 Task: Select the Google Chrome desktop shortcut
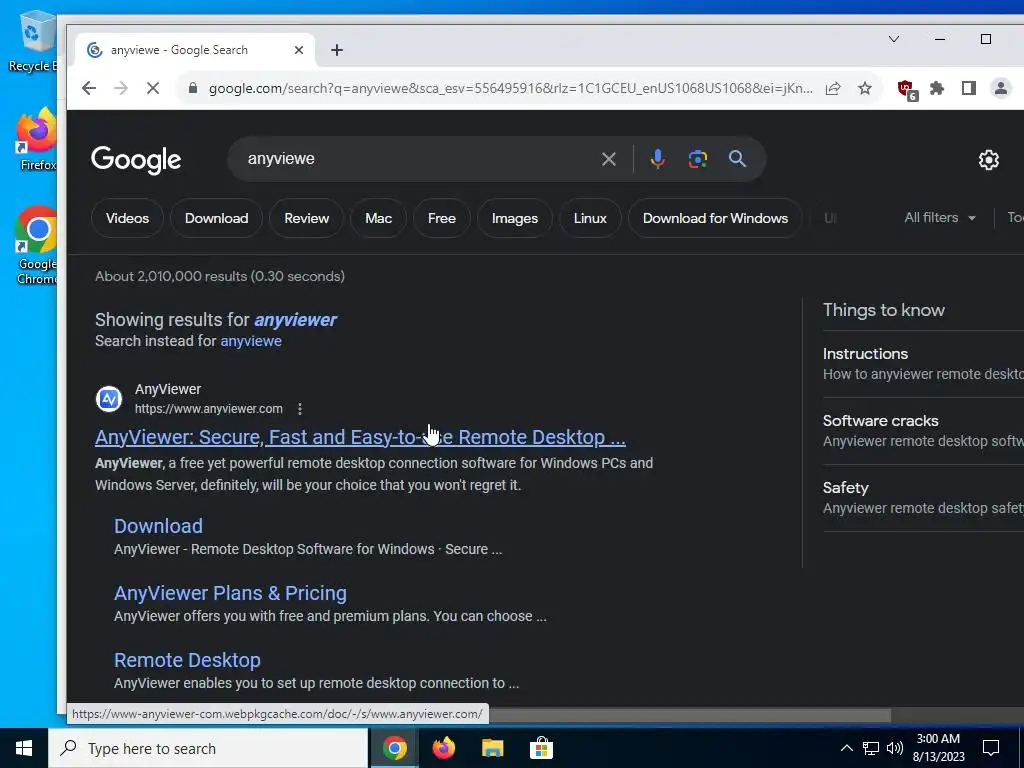[37, 246]
